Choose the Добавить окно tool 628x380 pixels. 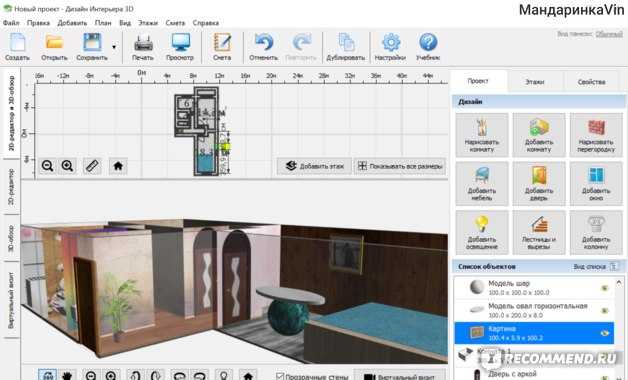(596, 183)
